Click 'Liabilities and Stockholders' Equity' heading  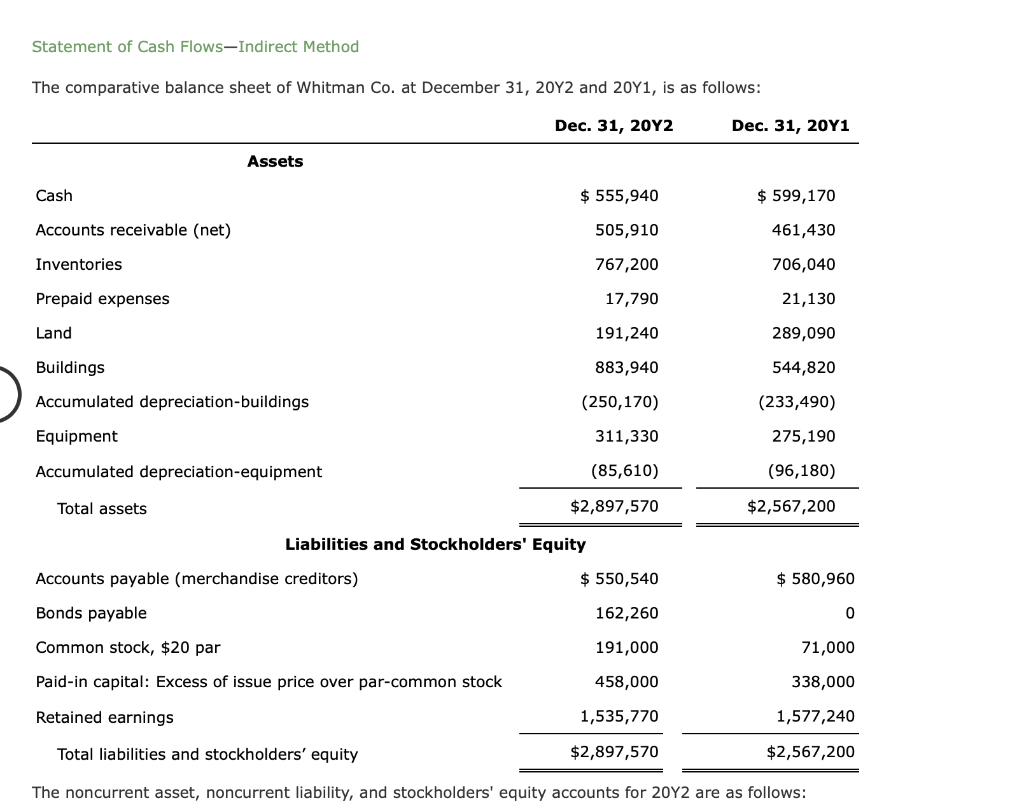click(436, 545)
